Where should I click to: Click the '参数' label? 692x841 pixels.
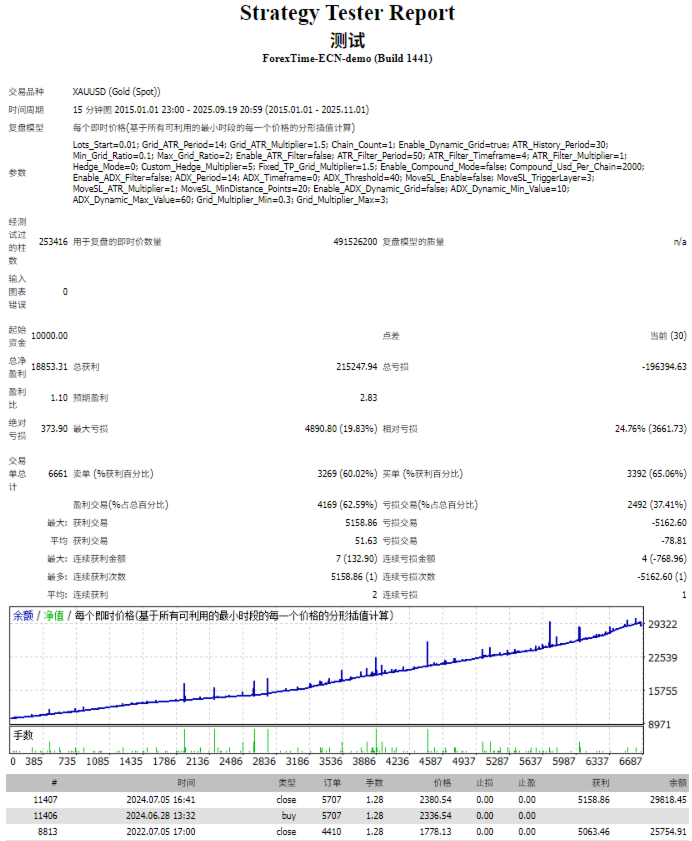17,173
